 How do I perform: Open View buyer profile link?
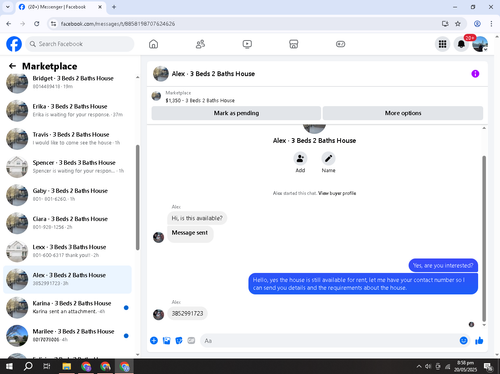(x=337, y=193)
